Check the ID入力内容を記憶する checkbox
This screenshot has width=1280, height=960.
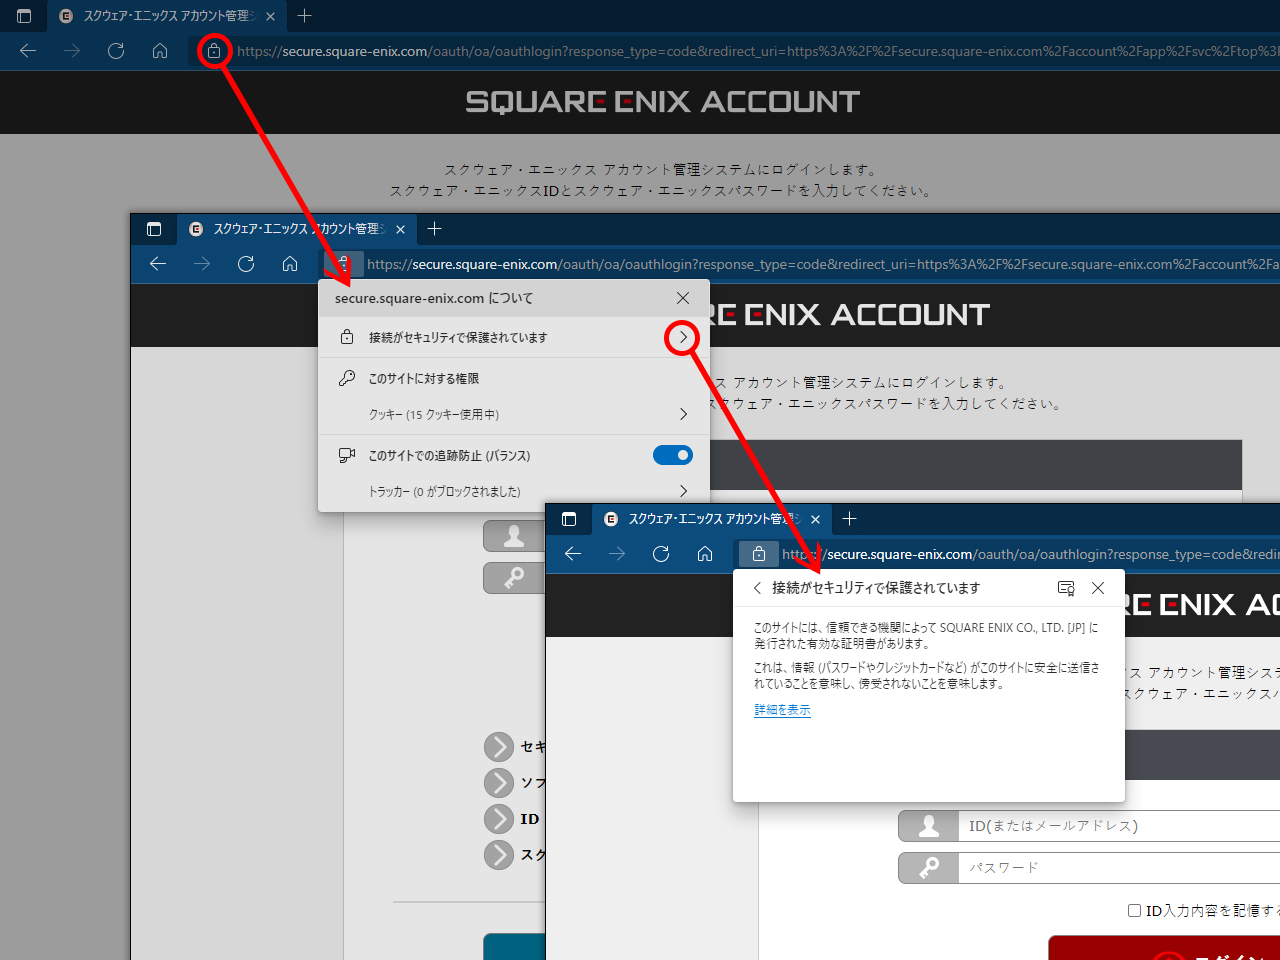click(x=1134, y=911)
